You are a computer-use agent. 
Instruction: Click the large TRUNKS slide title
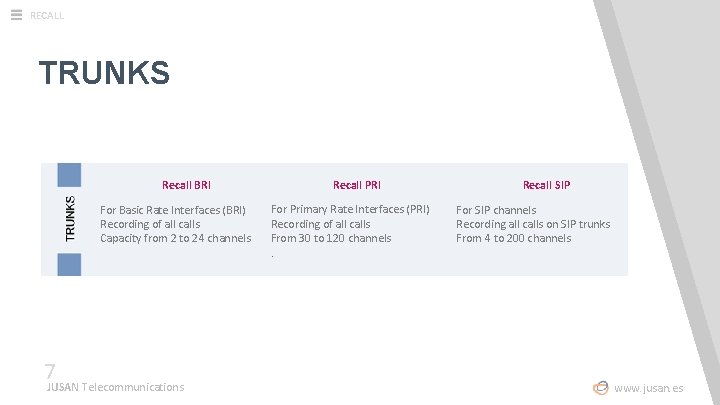point(104,73)
